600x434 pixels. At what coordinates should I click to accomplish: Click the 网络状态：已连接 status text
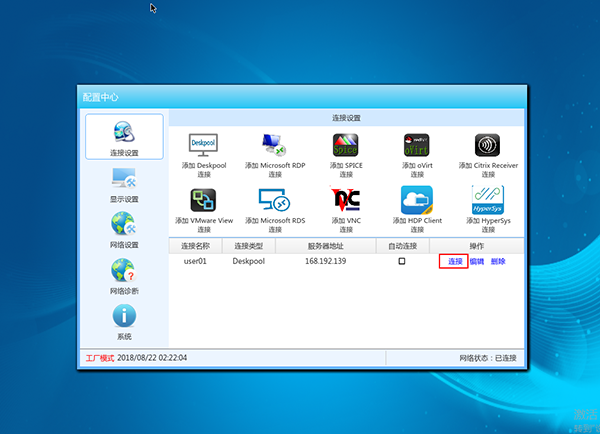tap(488, 358)
